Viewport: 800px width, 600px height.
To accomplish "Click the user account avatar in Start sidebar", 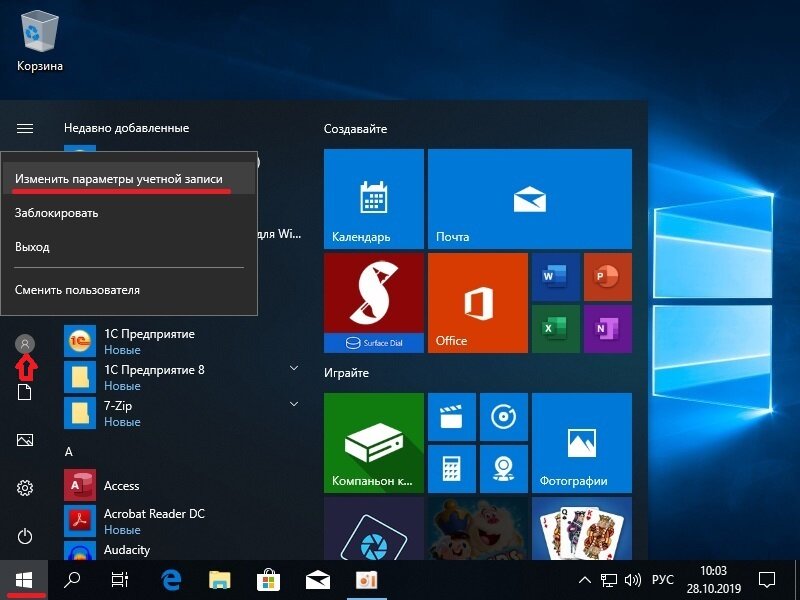I will (24, 344).
